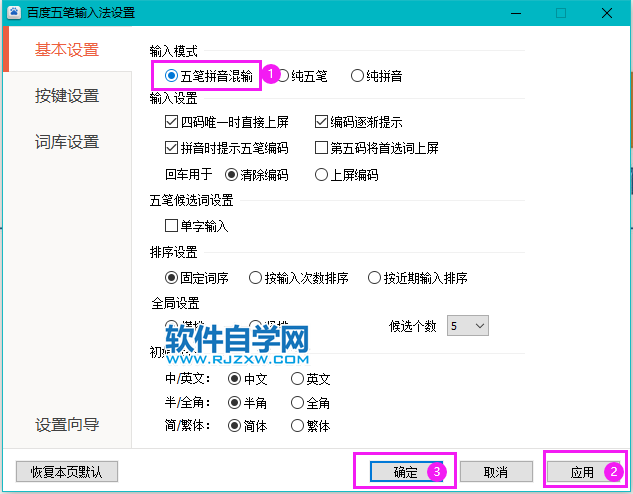Uncheck 拼音时提示五笔编码 option
Screen dimensions: 633x494
(172, 148)
